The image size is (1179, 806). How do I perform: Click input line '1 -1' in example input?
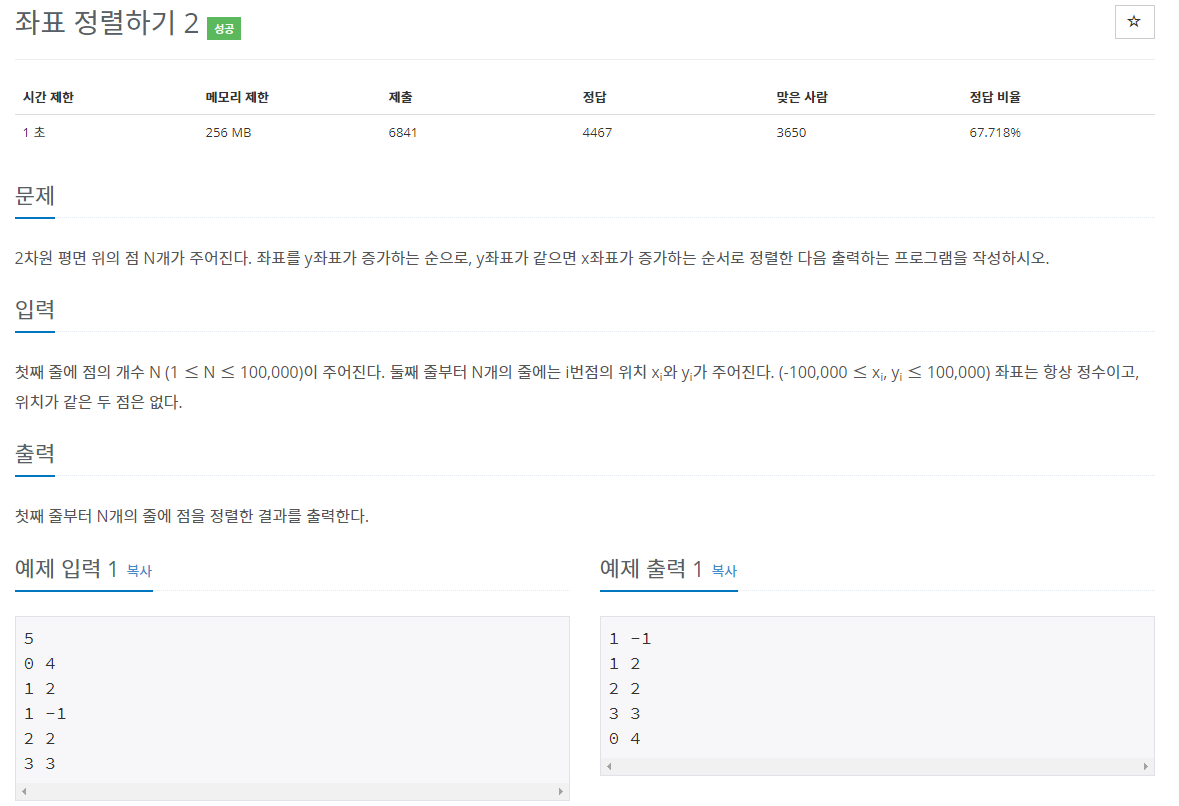(44, 714)
